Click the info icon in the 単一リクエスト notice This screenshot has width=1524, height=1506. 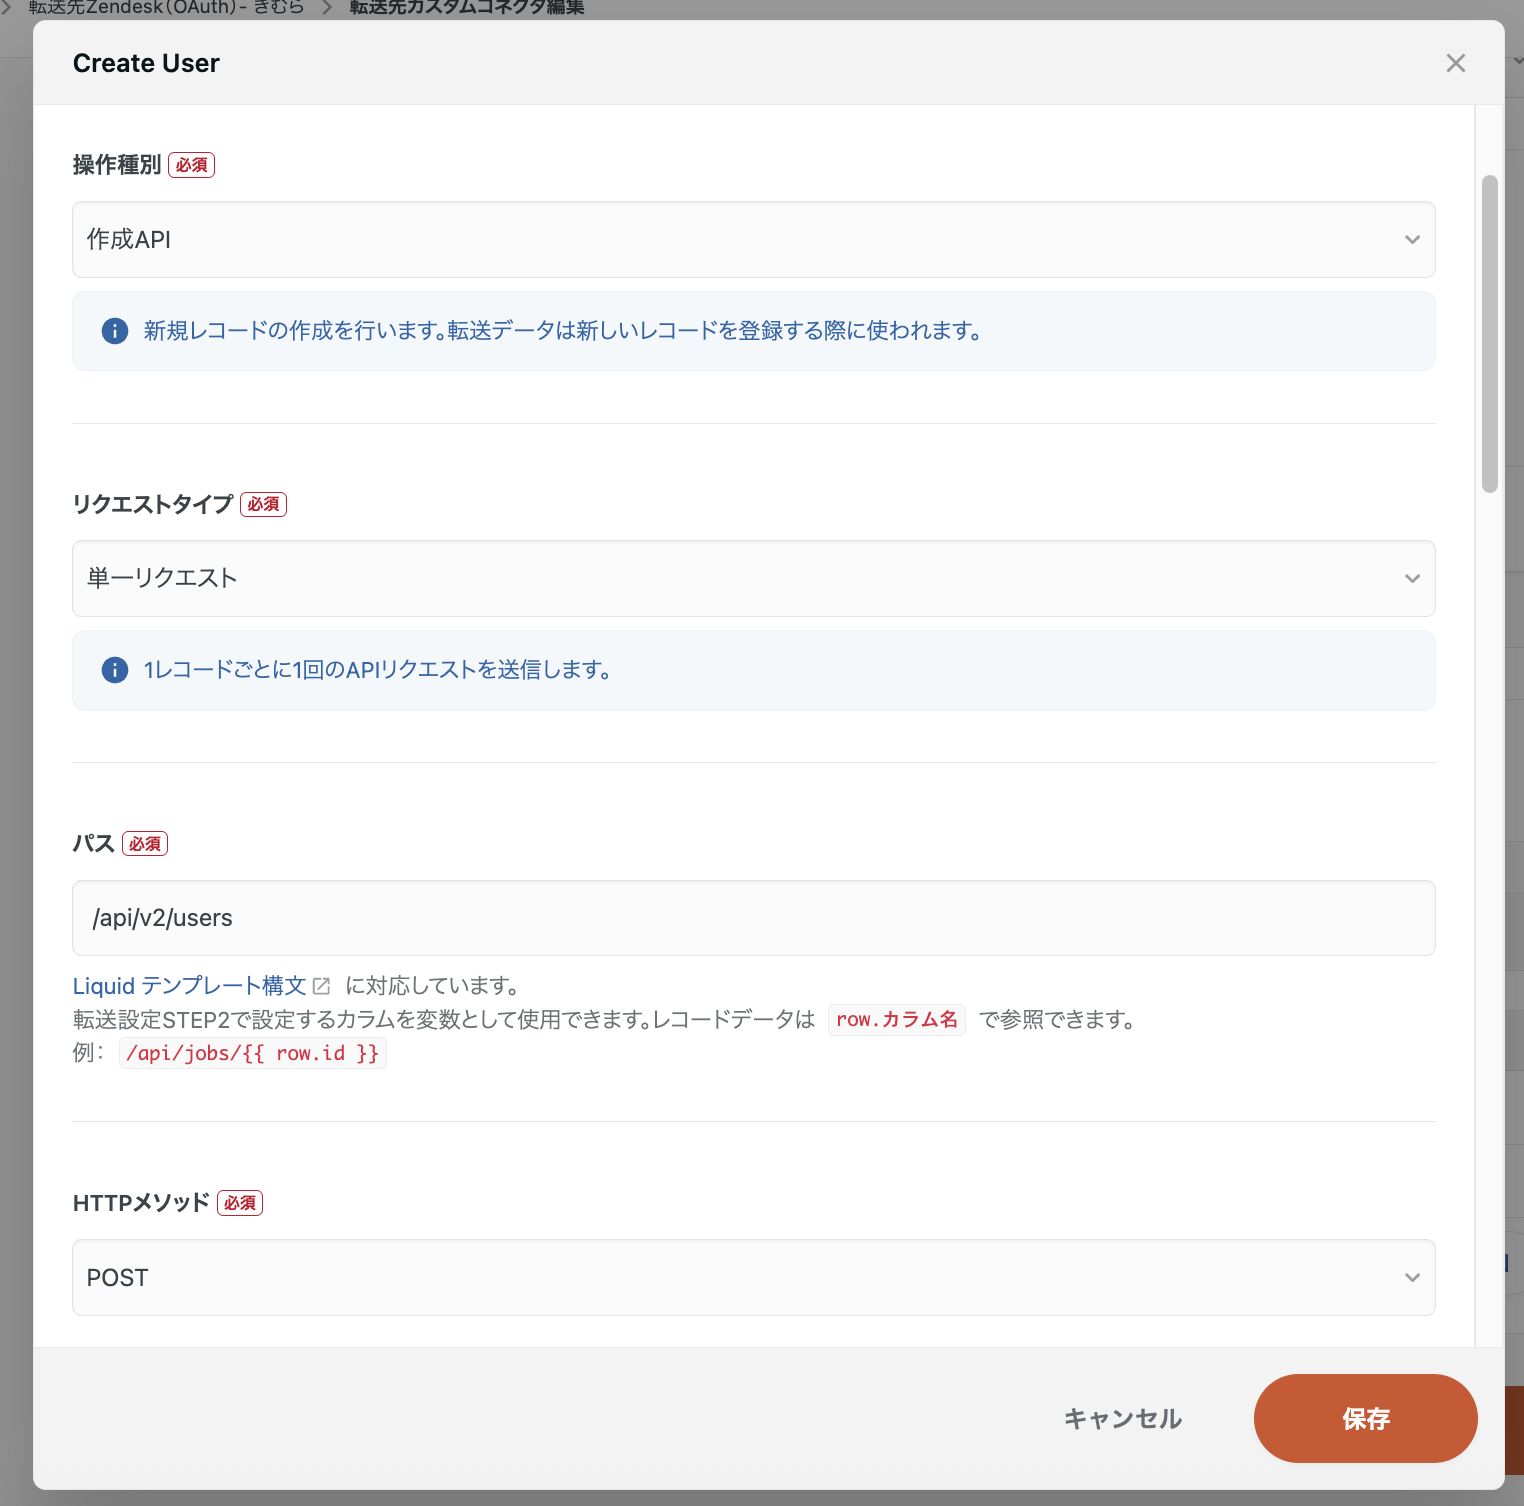click(x=114, y=670)
